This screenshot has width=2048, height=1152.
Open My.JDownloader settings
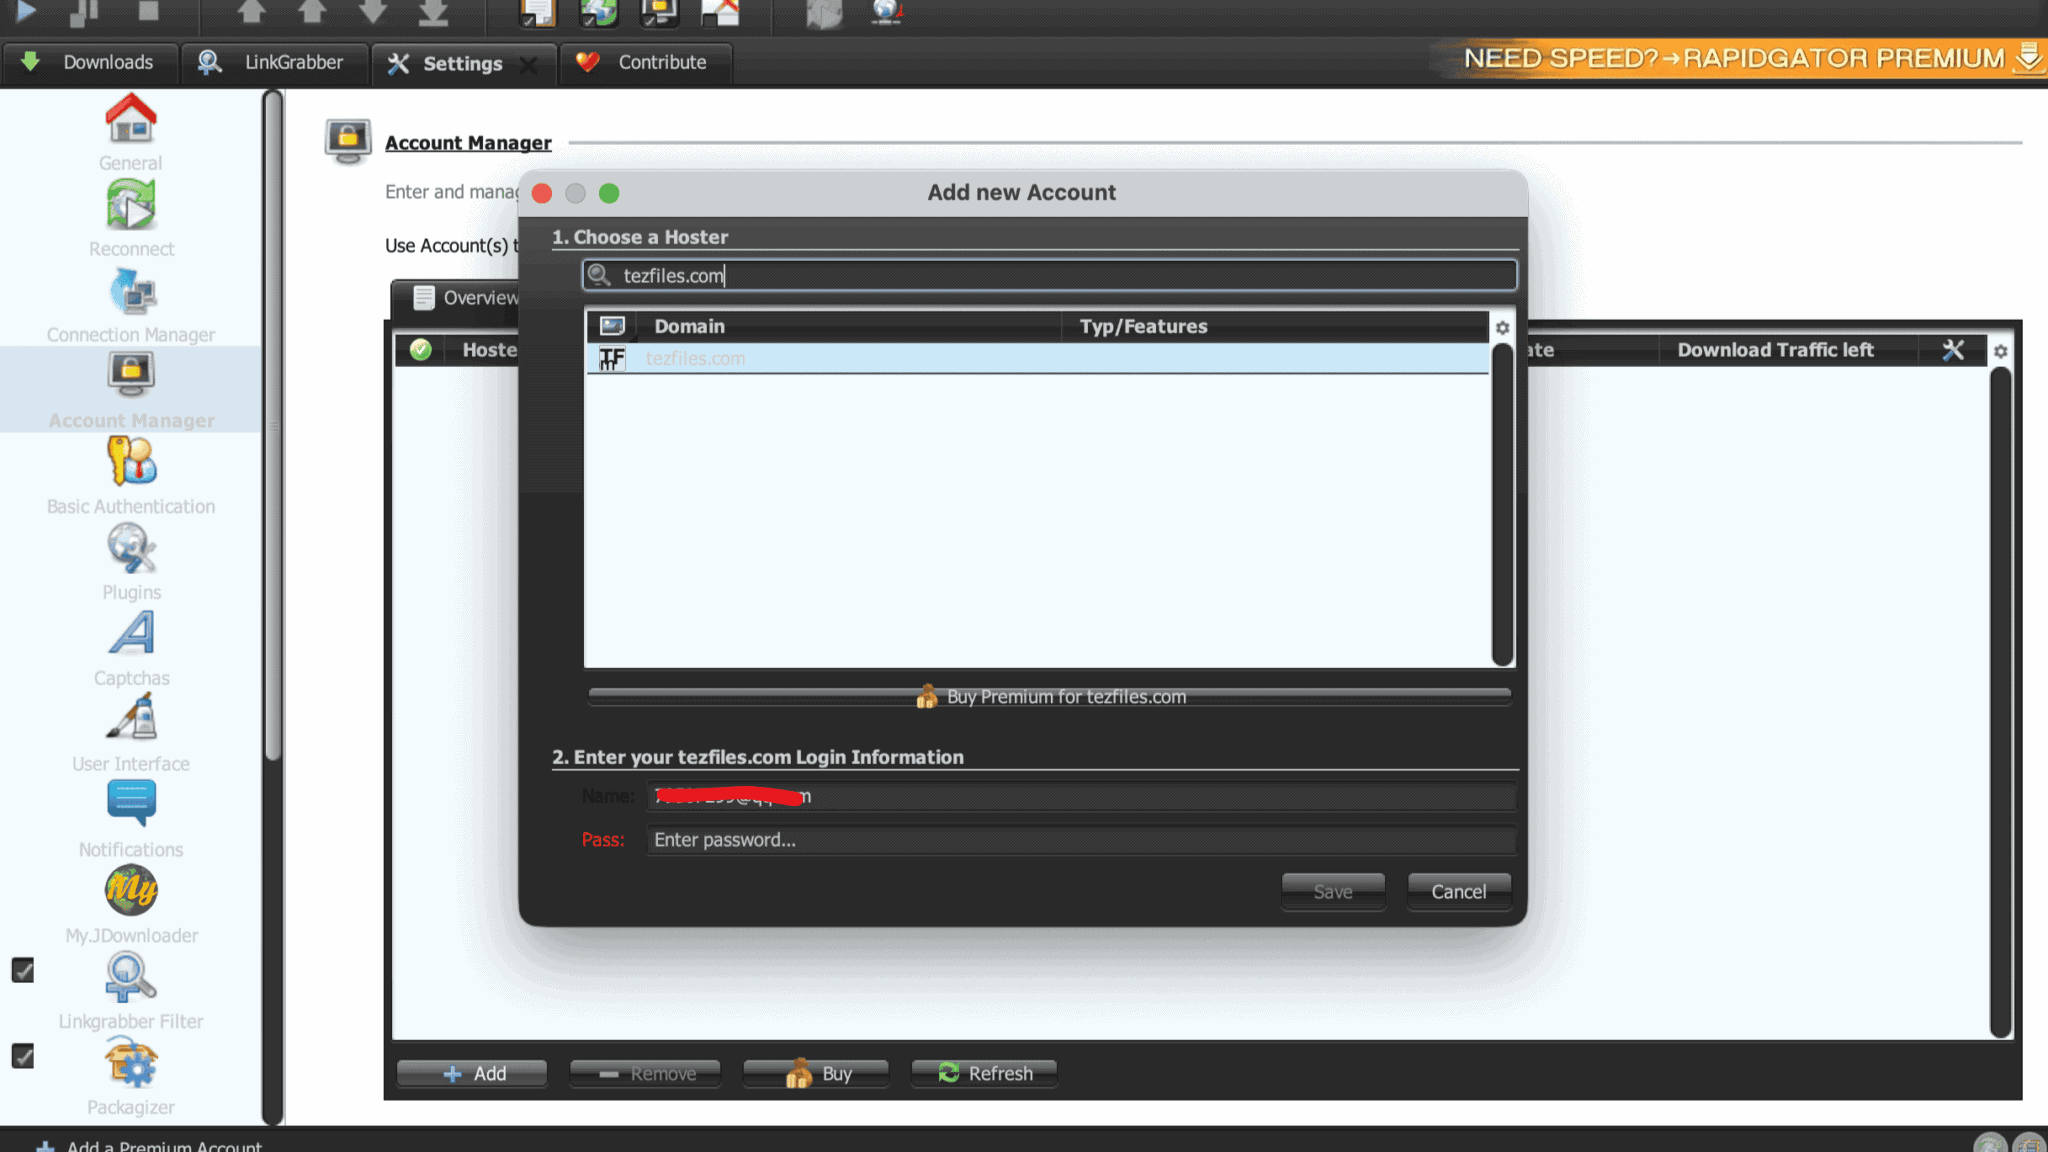(131, 907)
